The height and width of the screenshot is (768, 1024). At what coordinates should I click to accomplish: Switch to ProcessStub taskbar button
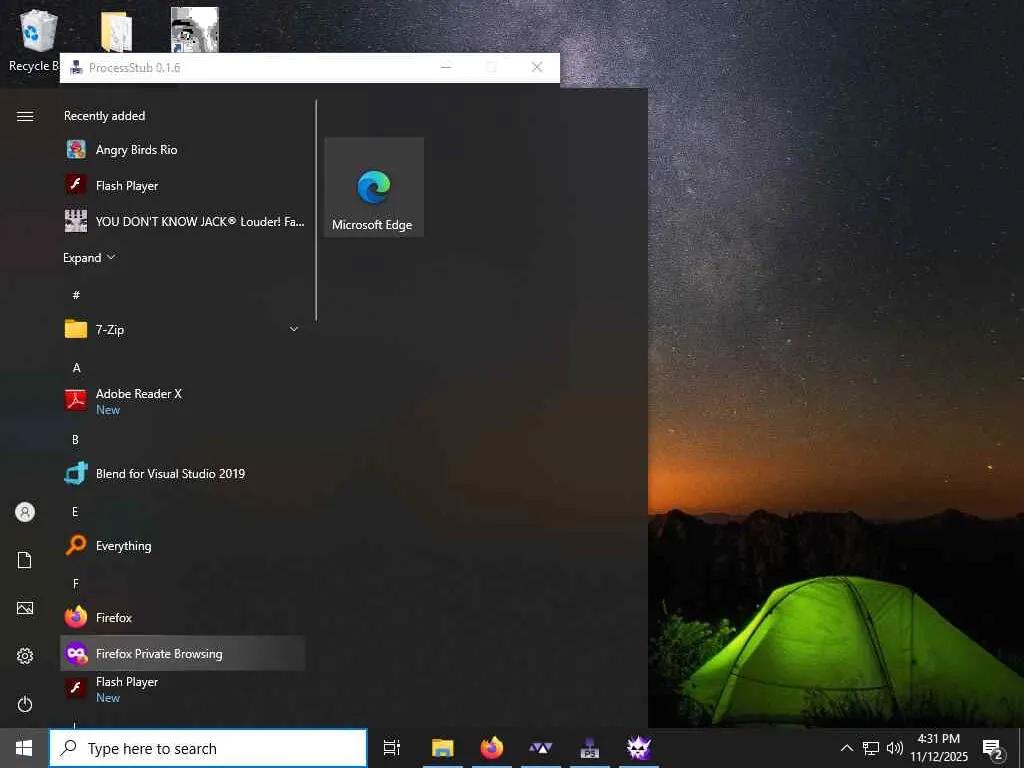pyautogui.click(x=590, y=748)
